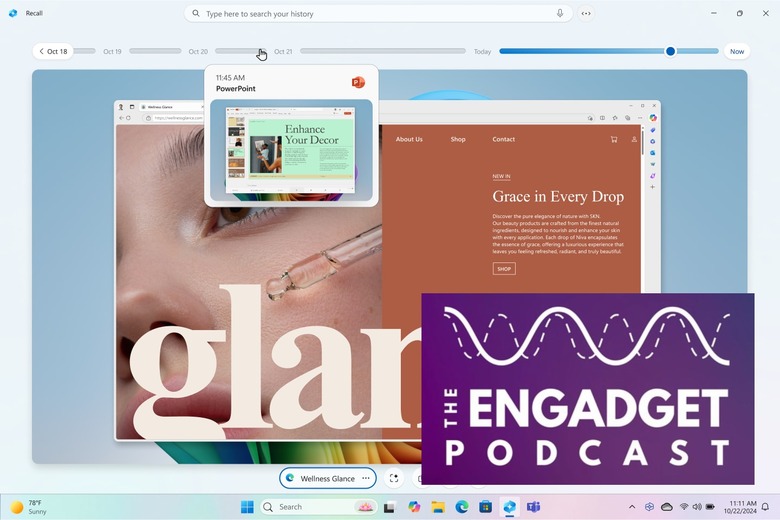This screenshot has width=780, height=520.
Task: Click the screenshot capture icon beside Wellness Glance
Action: pyautogui.click(x=394, y=479)
